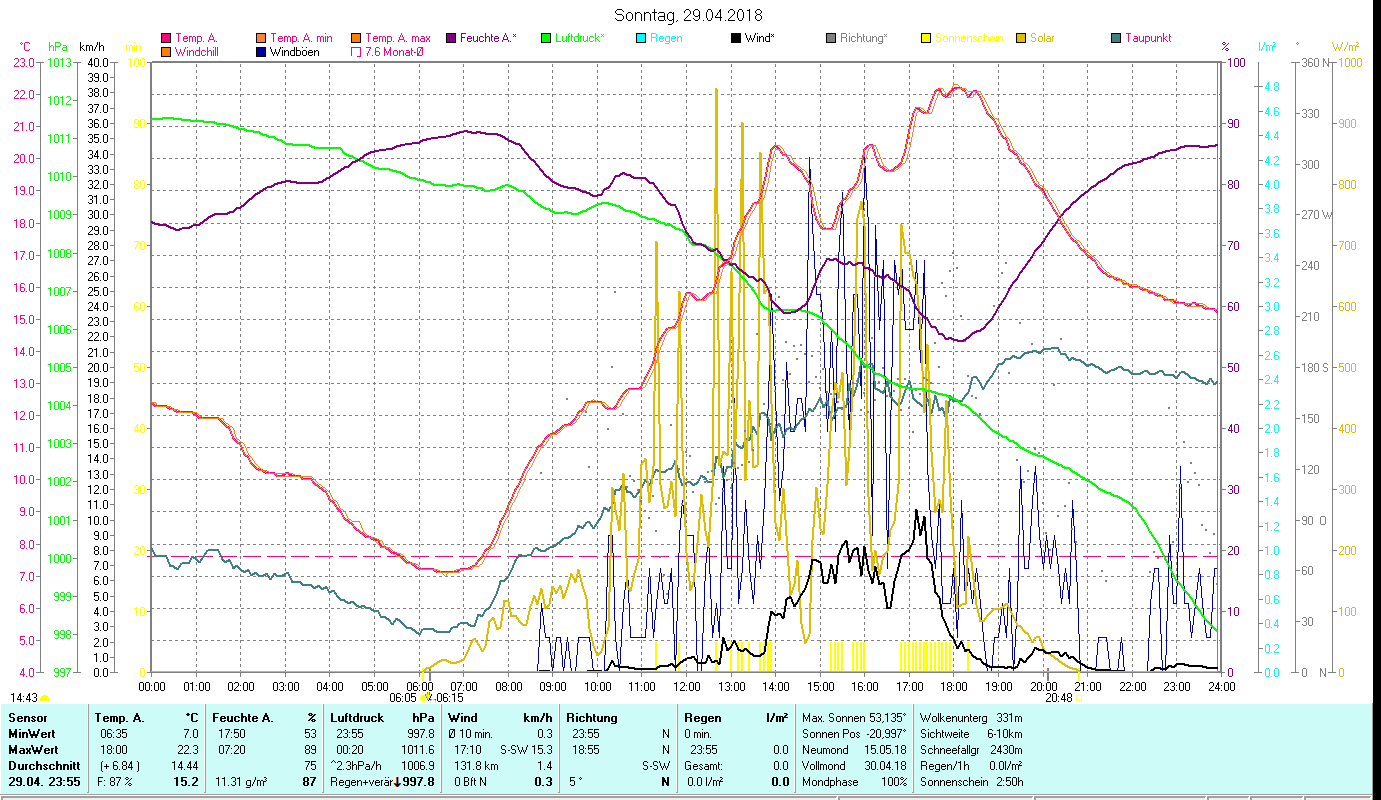Click the purple Feuchte A.* legend swatch

pos(450,39)
